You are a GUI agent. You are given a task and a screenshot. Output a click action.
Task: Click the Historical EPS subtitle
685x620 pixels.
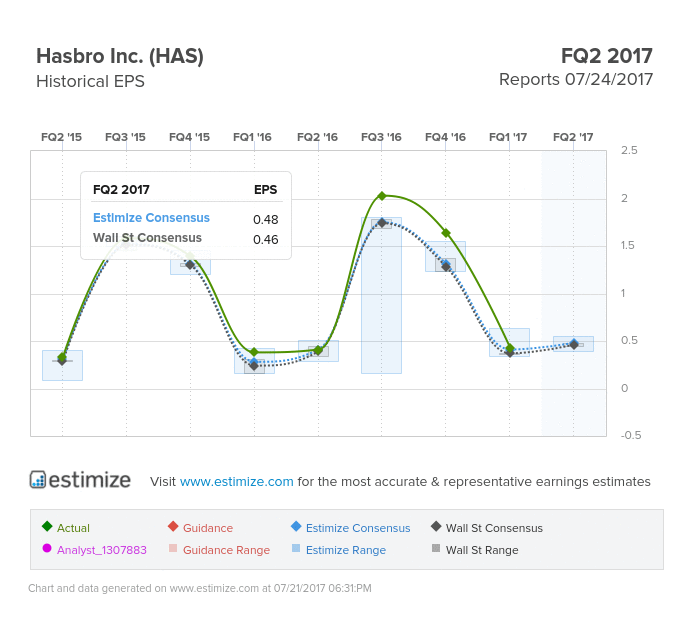click(x=90, y=81)
